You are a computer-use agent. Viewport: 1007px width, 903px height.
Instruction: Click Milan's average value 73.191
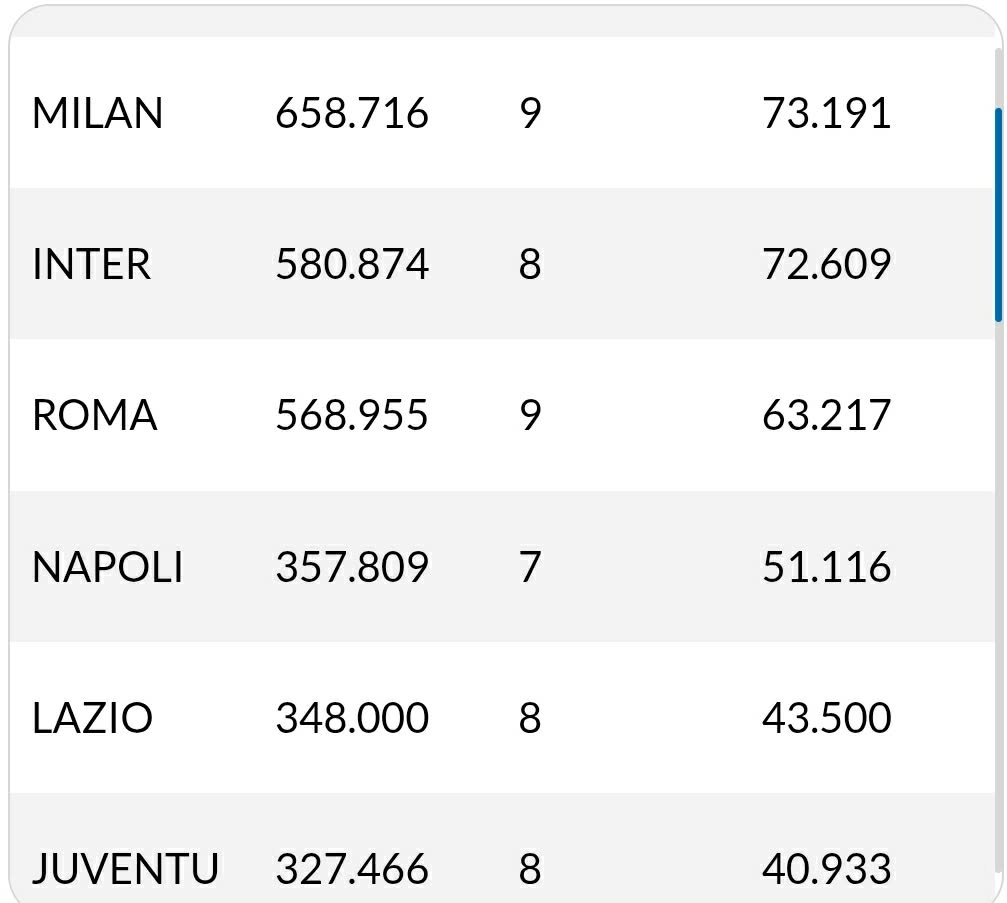tap(826, 113)
